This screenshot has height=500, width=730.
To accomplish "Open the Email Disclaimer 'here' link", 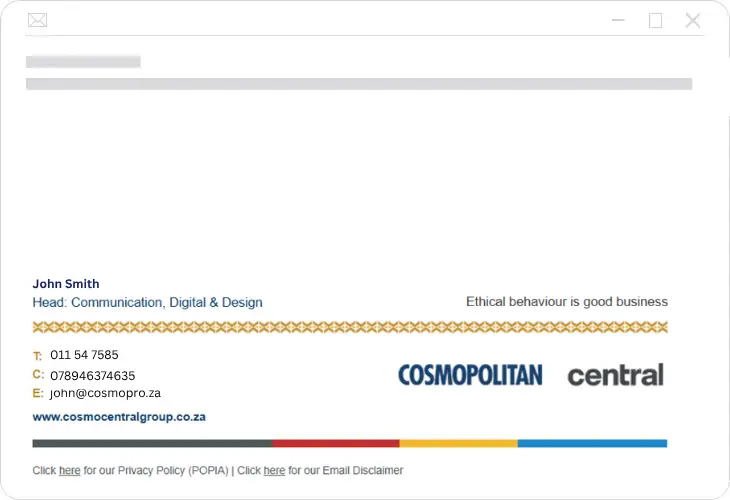I will (x=274, y=470).
